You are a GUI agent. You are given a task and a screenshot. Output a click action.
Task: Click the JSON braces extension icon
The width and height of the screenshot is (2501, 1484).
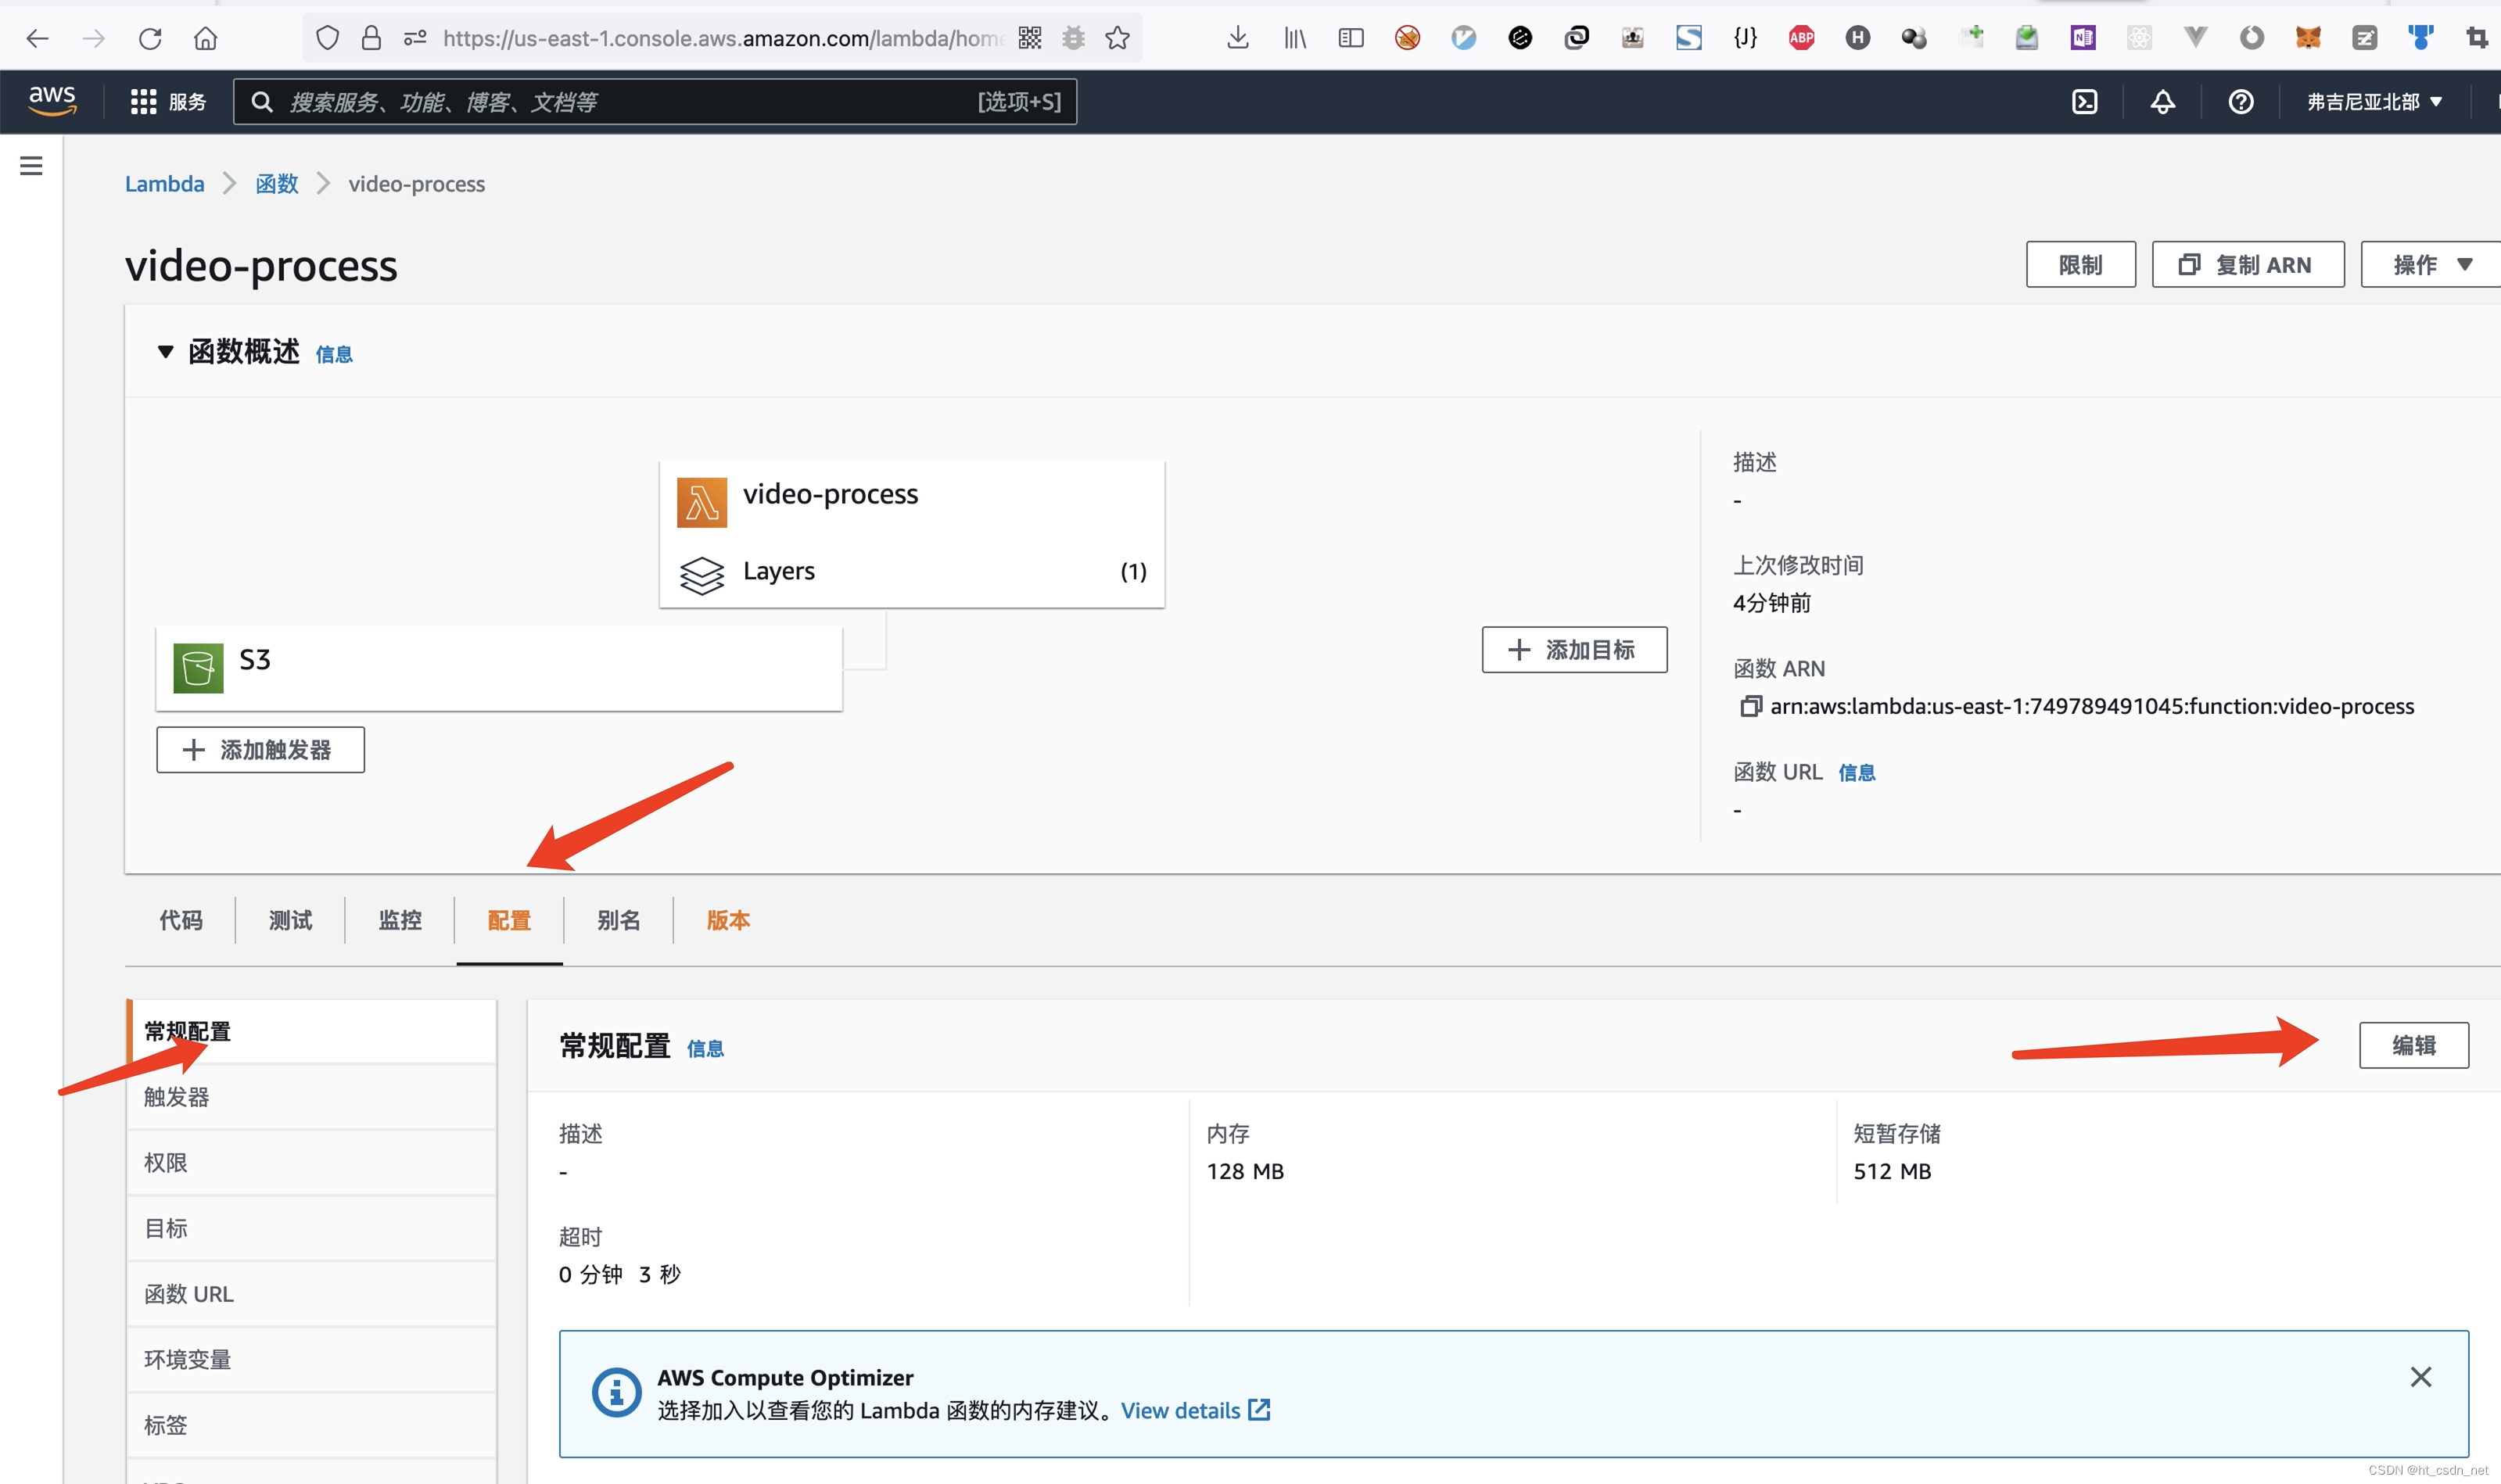[1745, 38]
